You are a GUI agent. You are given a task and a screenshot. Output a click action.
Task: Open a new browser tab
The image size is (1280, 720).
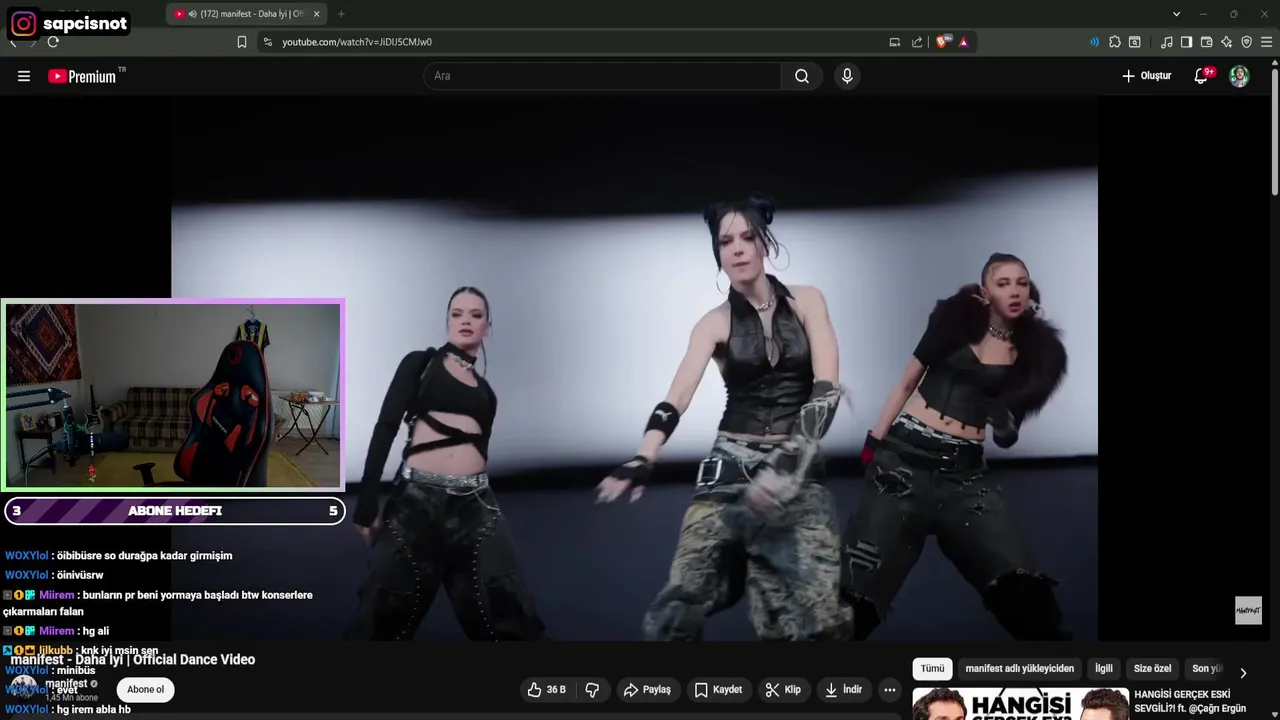pyautogui.click(x=341, y=14)
